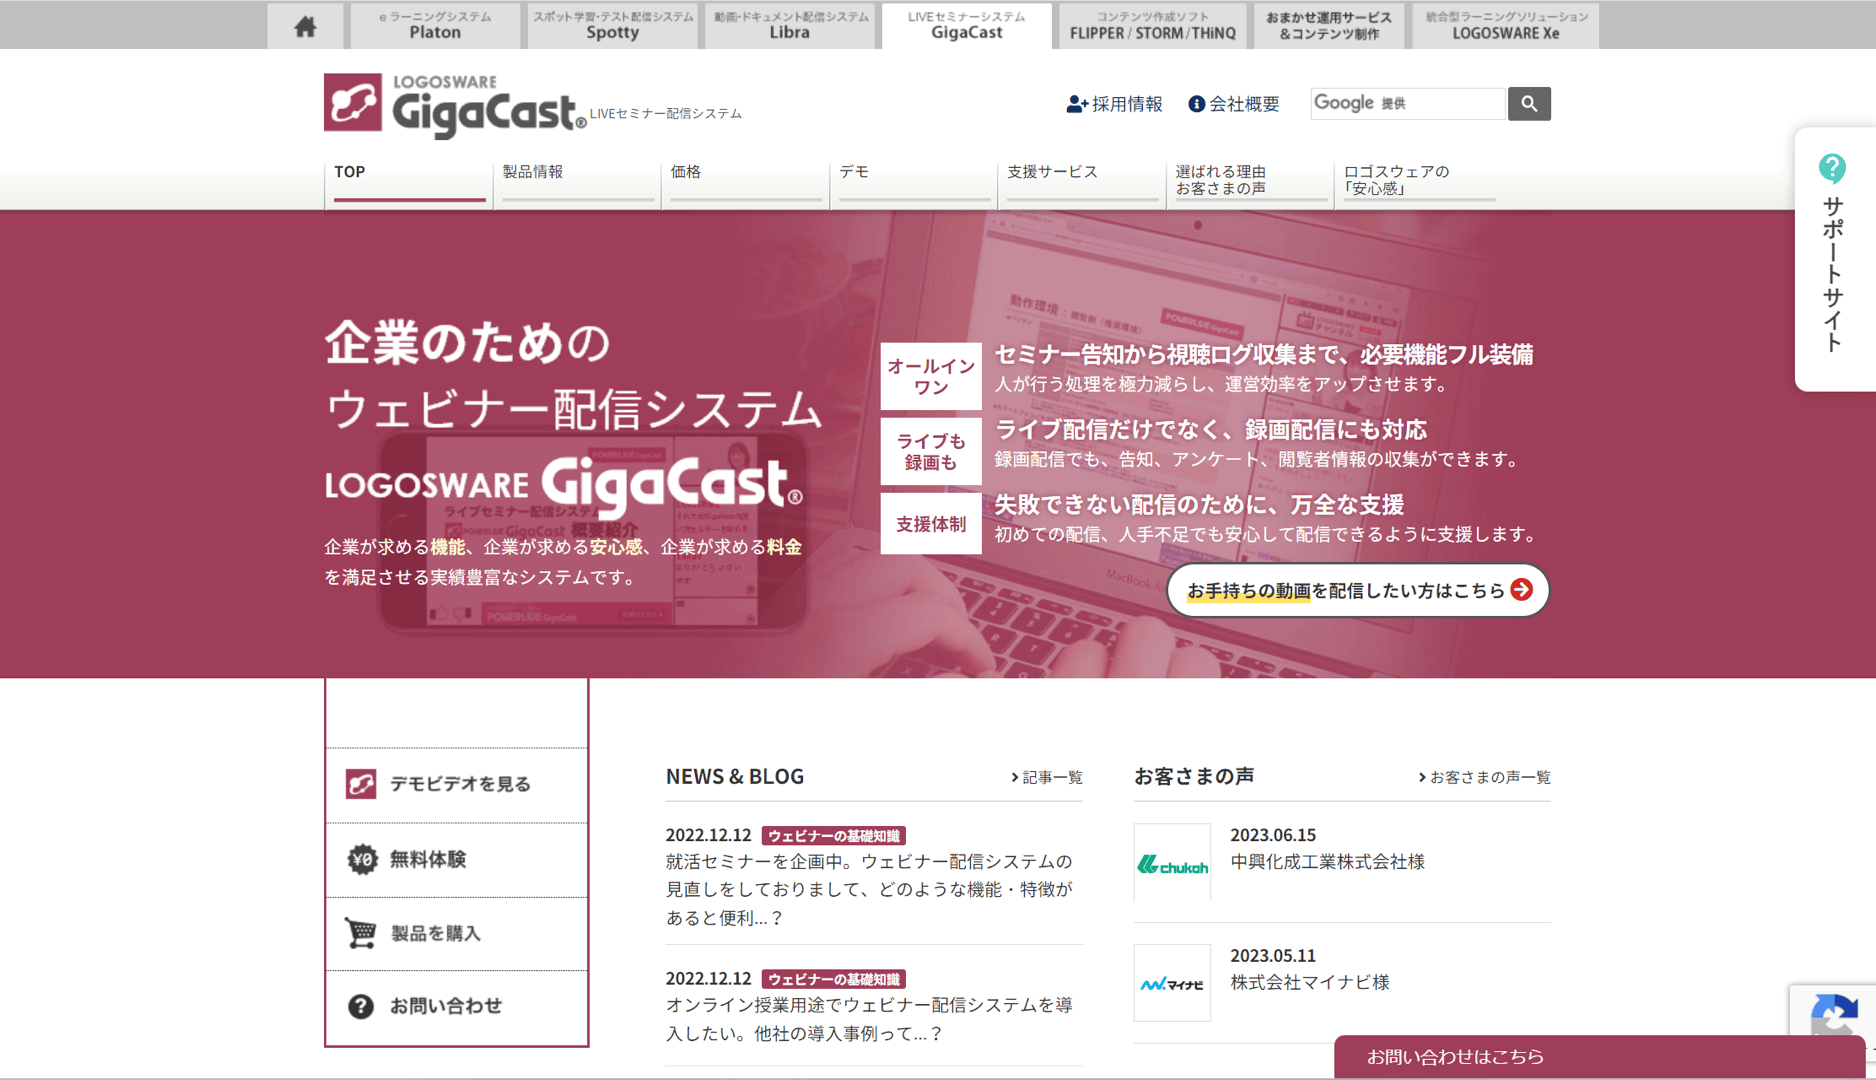Image resolution: width=1876 pixels, height=1080 pixels.
Task: Click the GigaCast logo
Action: coord(455,105)
